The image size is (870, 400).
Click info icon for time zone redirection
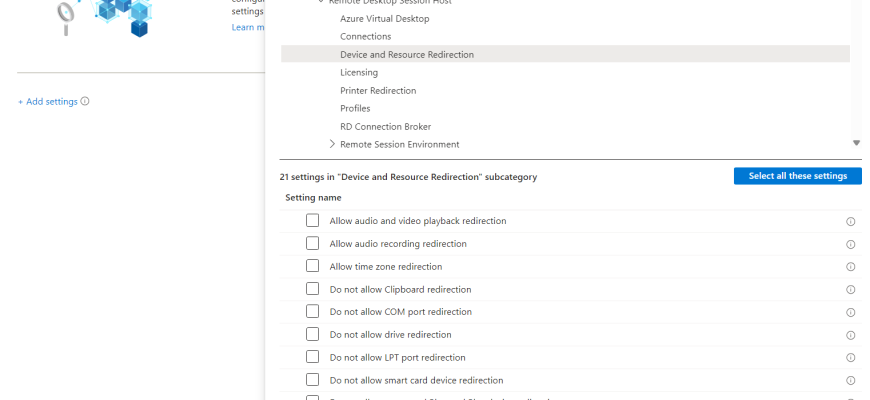tap(851, 267)
